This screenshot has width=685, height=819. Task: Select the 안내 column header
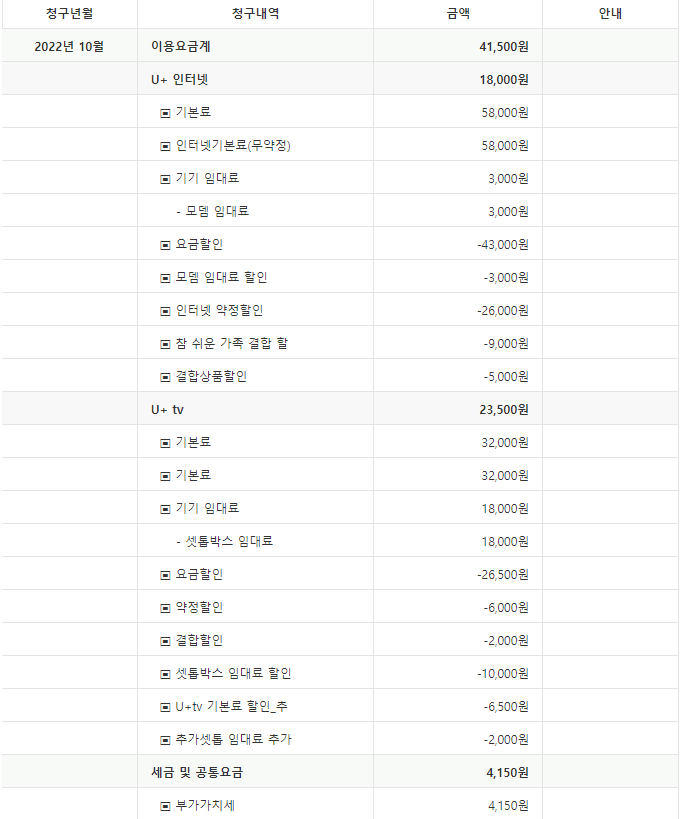pos(611,14)
